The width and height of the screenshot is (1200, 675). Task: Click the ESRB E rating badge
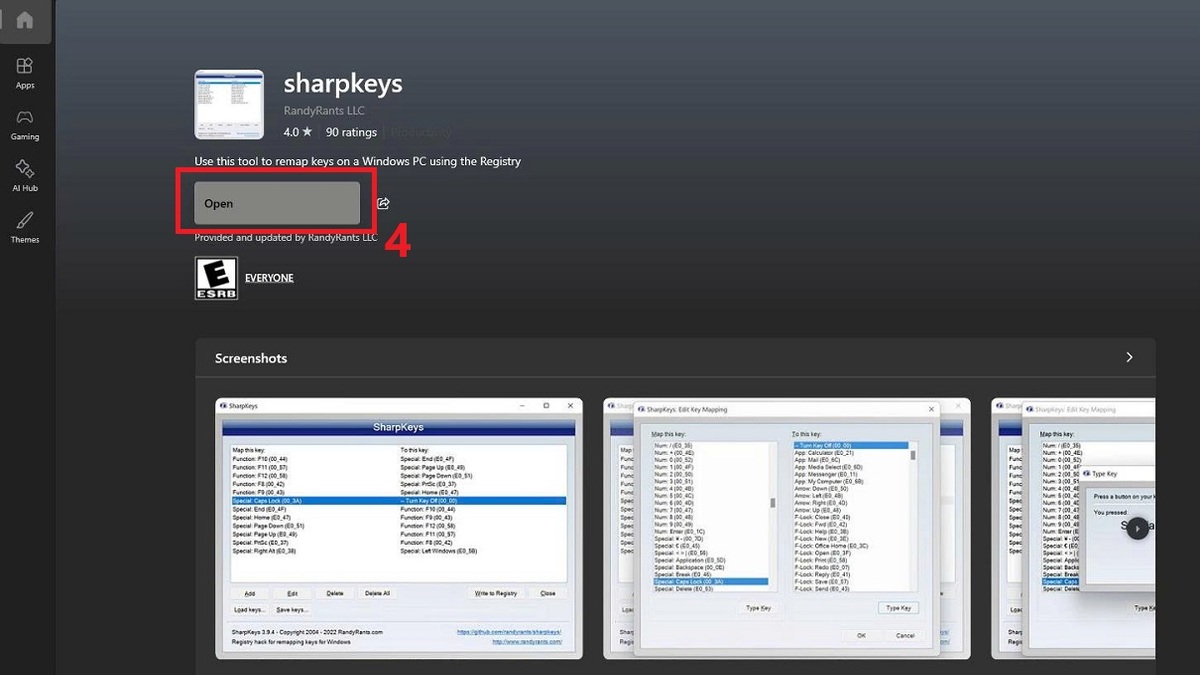point(216,278)
